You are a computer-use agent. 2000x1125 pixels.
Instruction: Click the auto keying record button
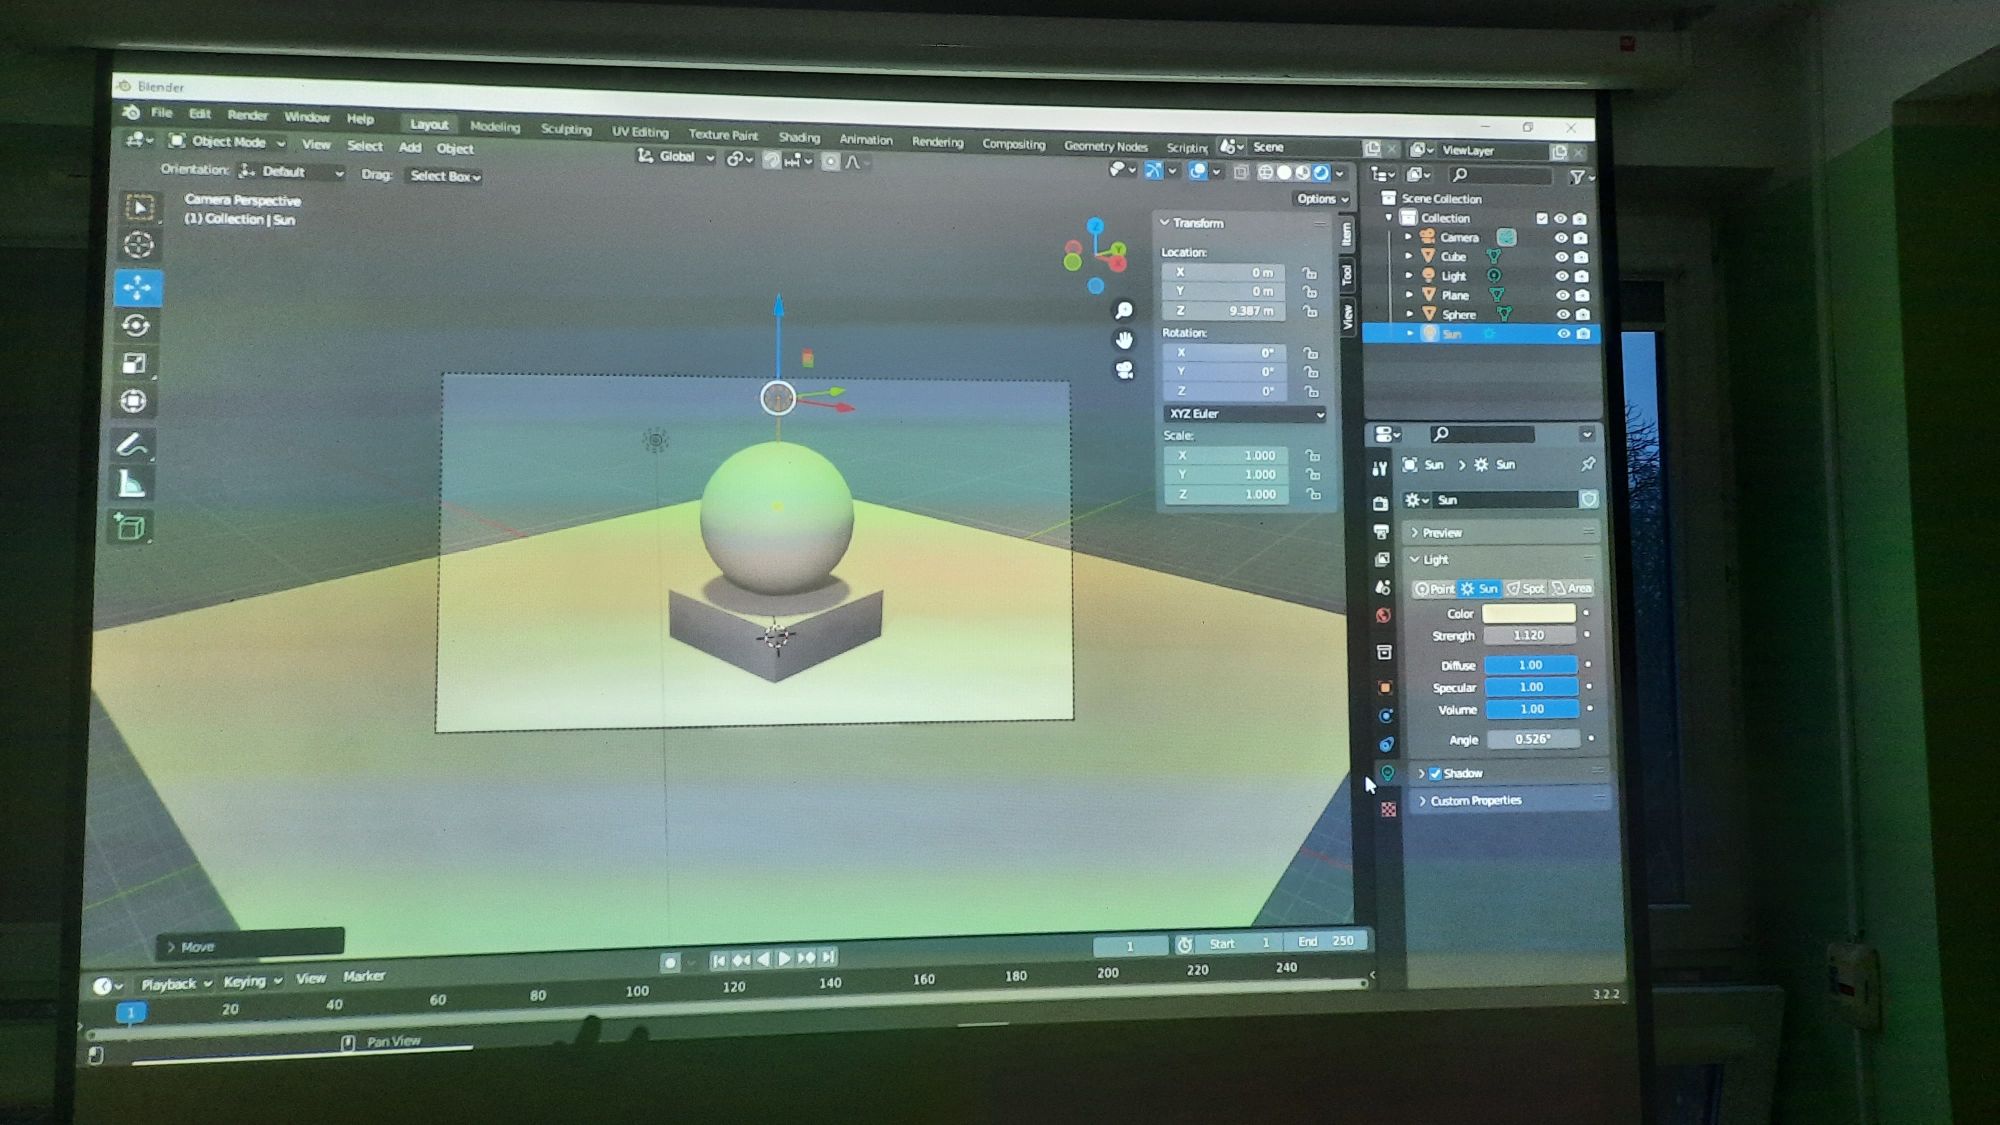670,962
